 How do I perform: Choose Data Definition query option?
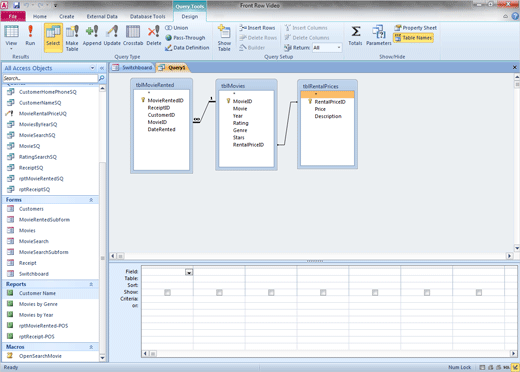pyautogui.click(x=187, y=48)
